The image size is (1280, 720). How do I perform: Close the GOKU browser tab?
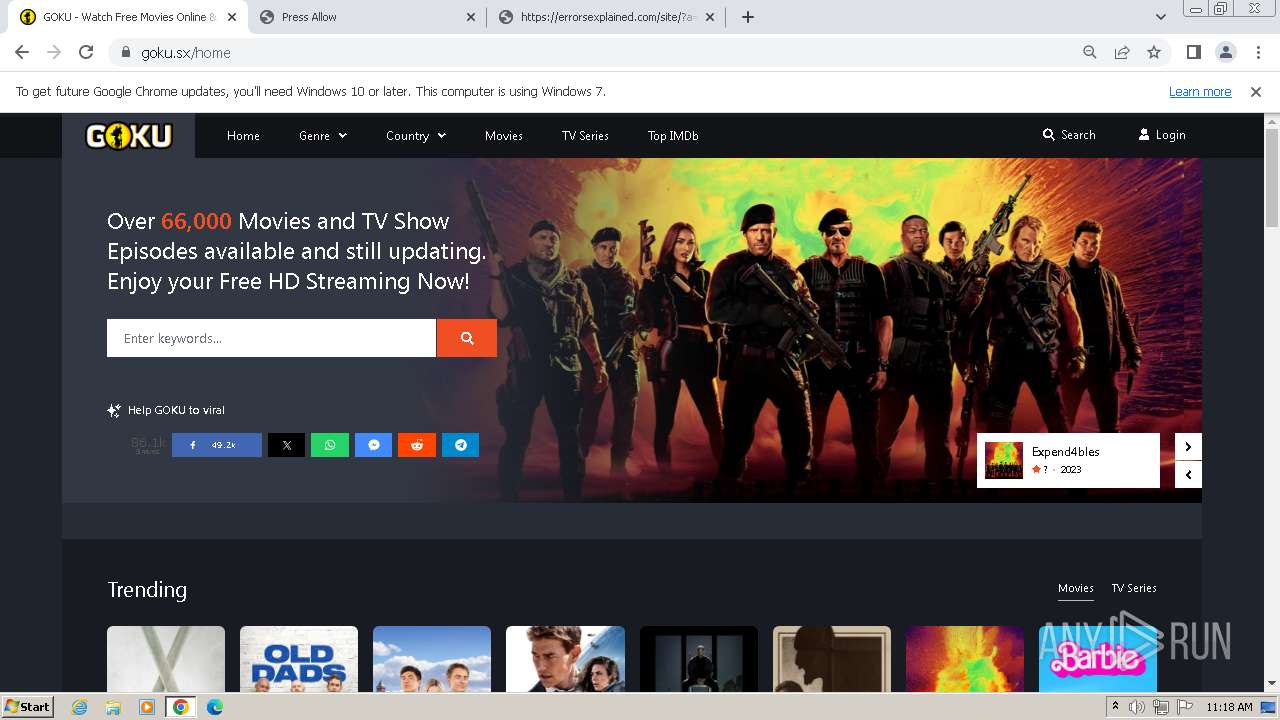click(233, 17)
